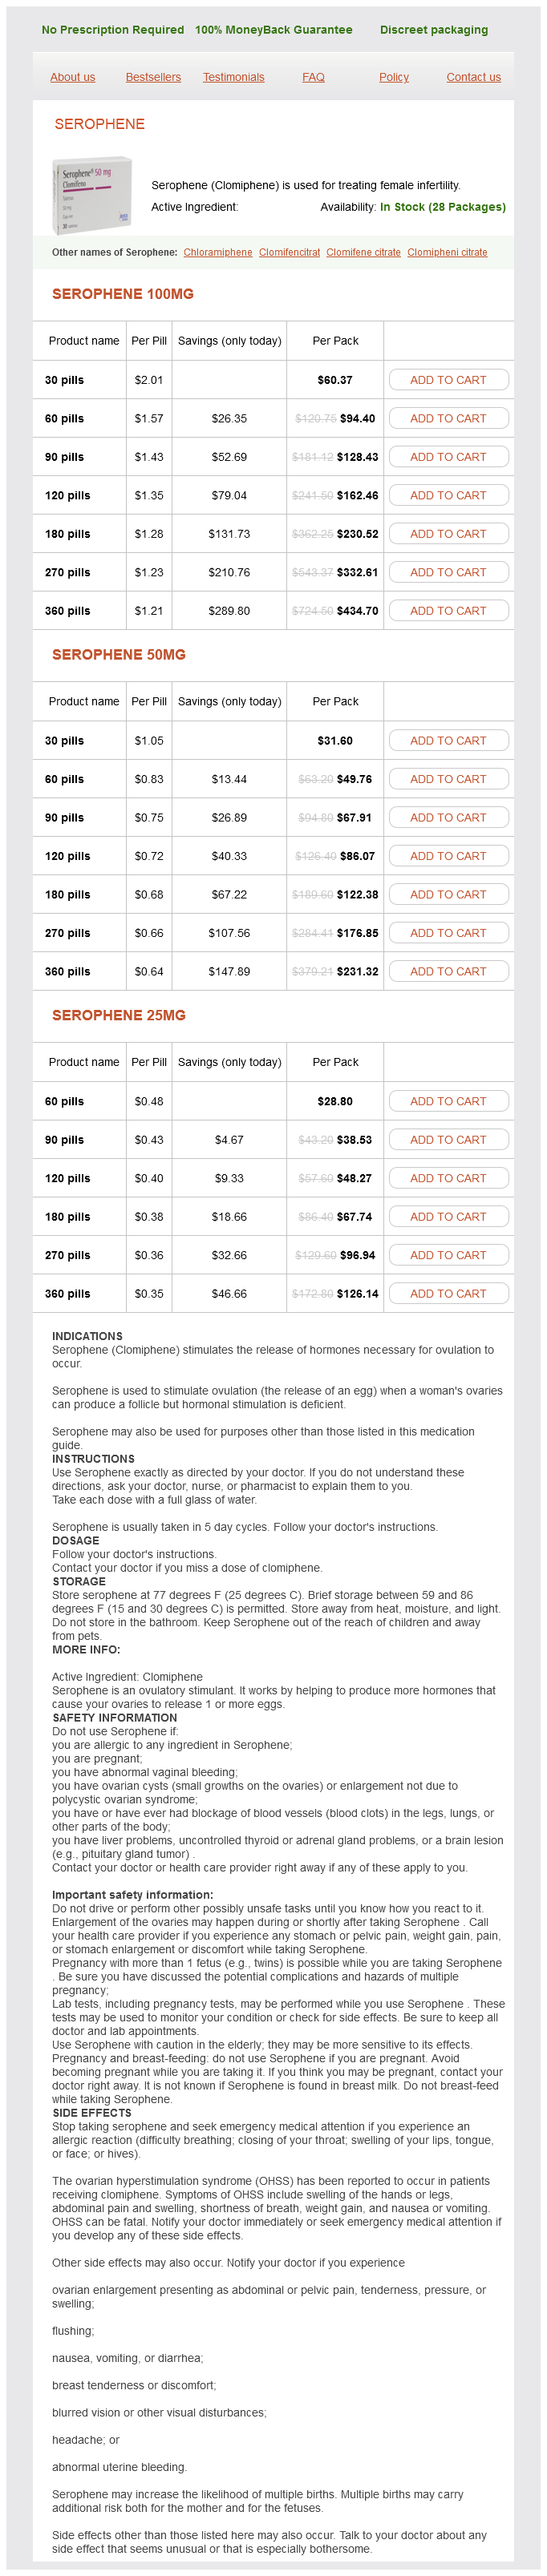The image size is (547, 2576).
Task: Open the Clomipheni citrate link
Action: pyautogui.click(x=447, y=252)
